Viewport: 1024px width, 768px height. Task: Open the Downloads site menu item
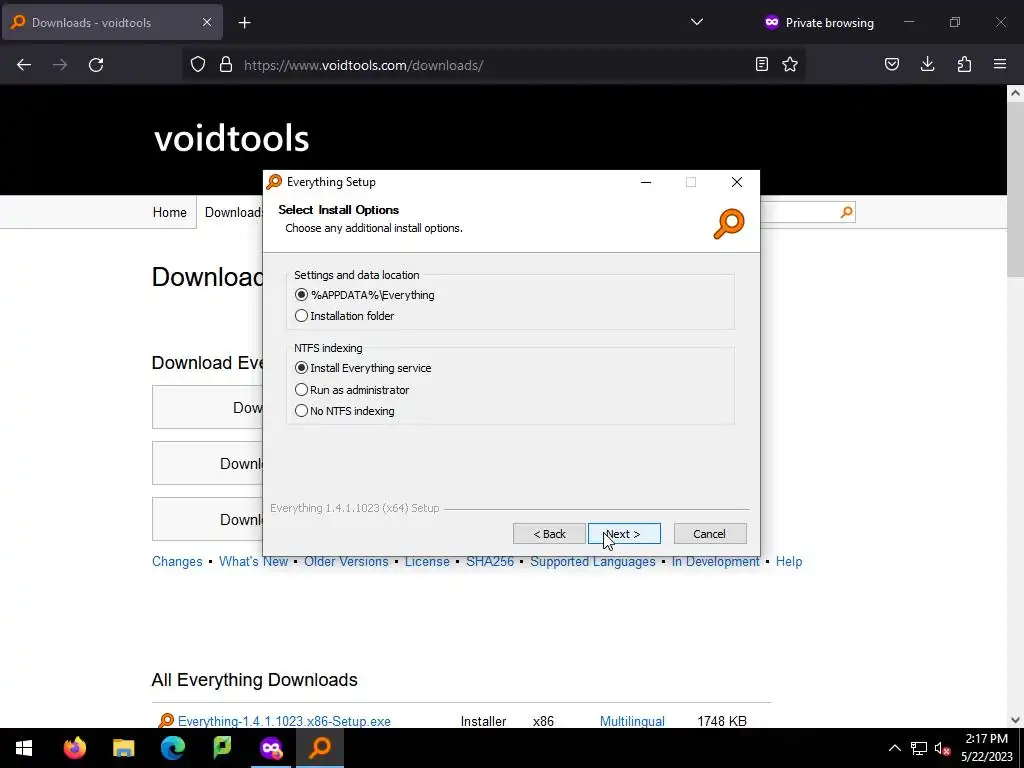tap(233, 212)
